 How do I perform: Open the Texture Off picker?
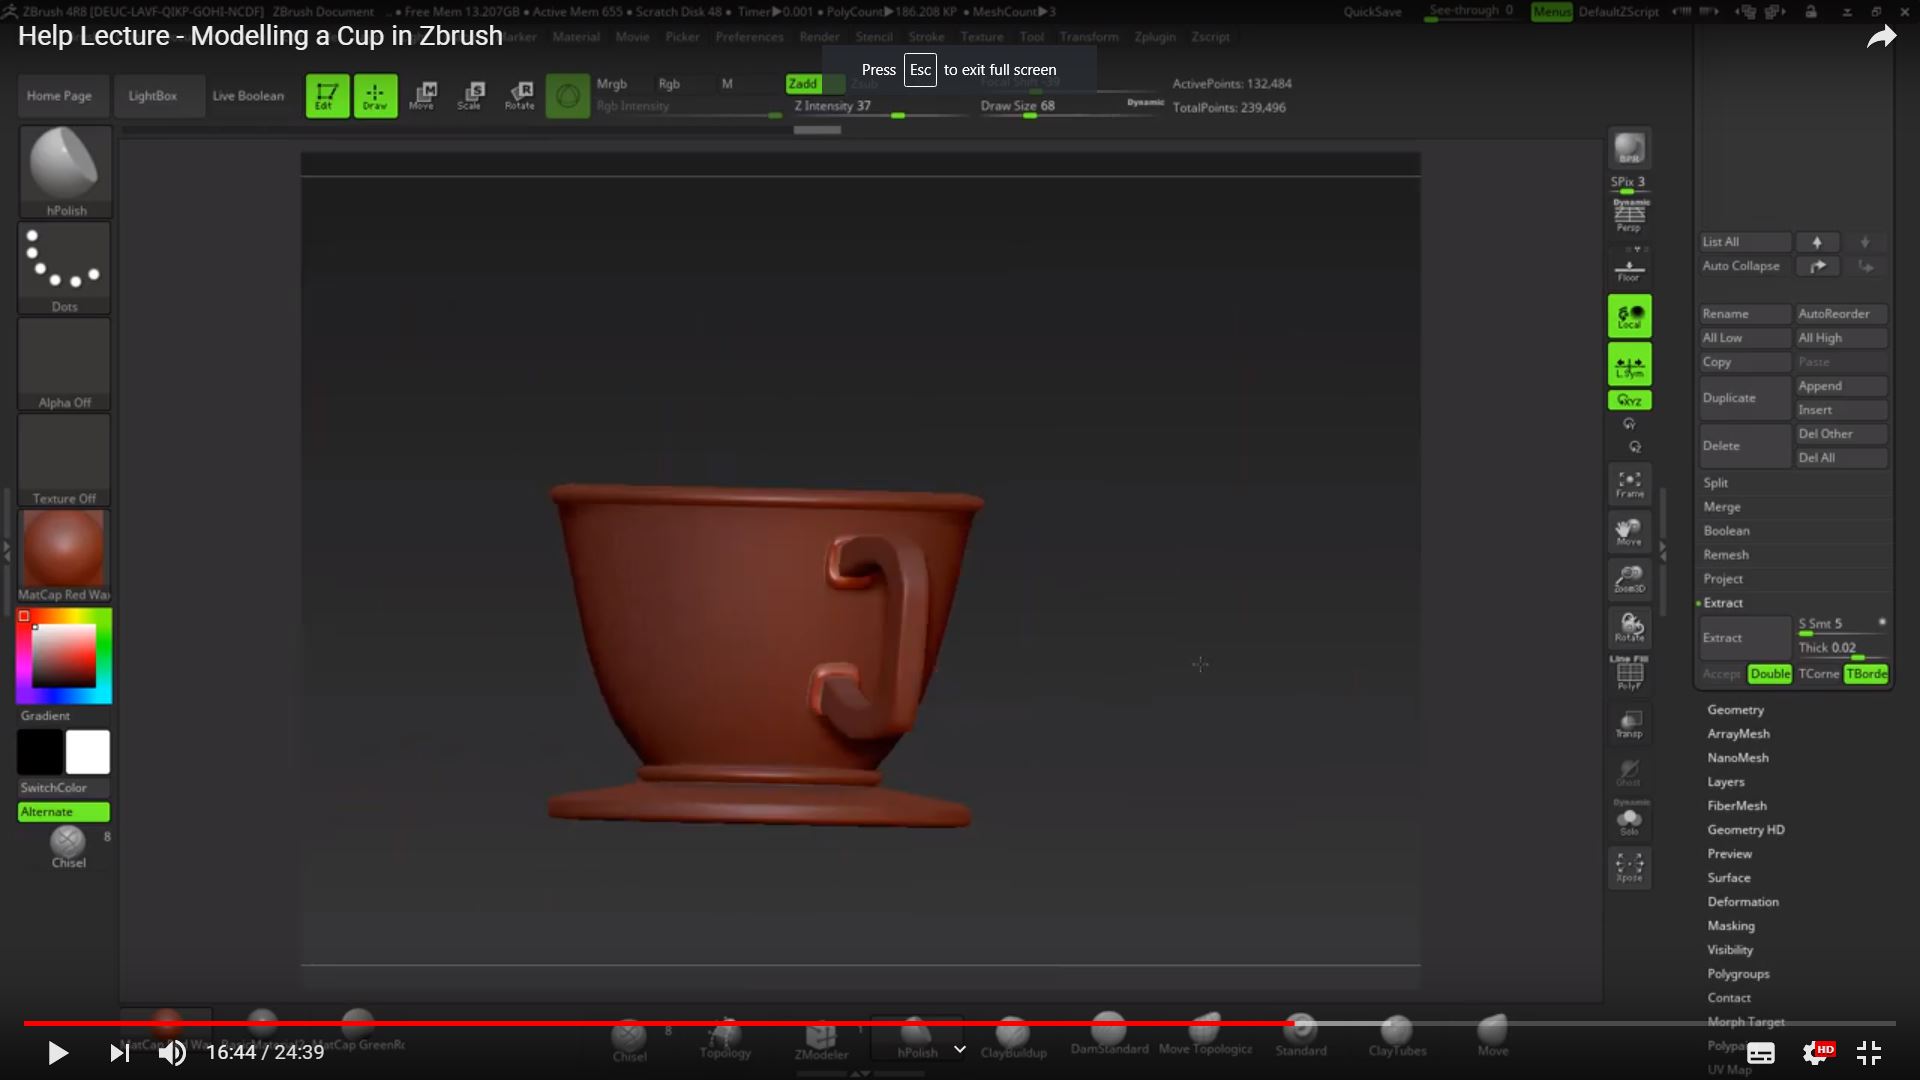(65, 459)
